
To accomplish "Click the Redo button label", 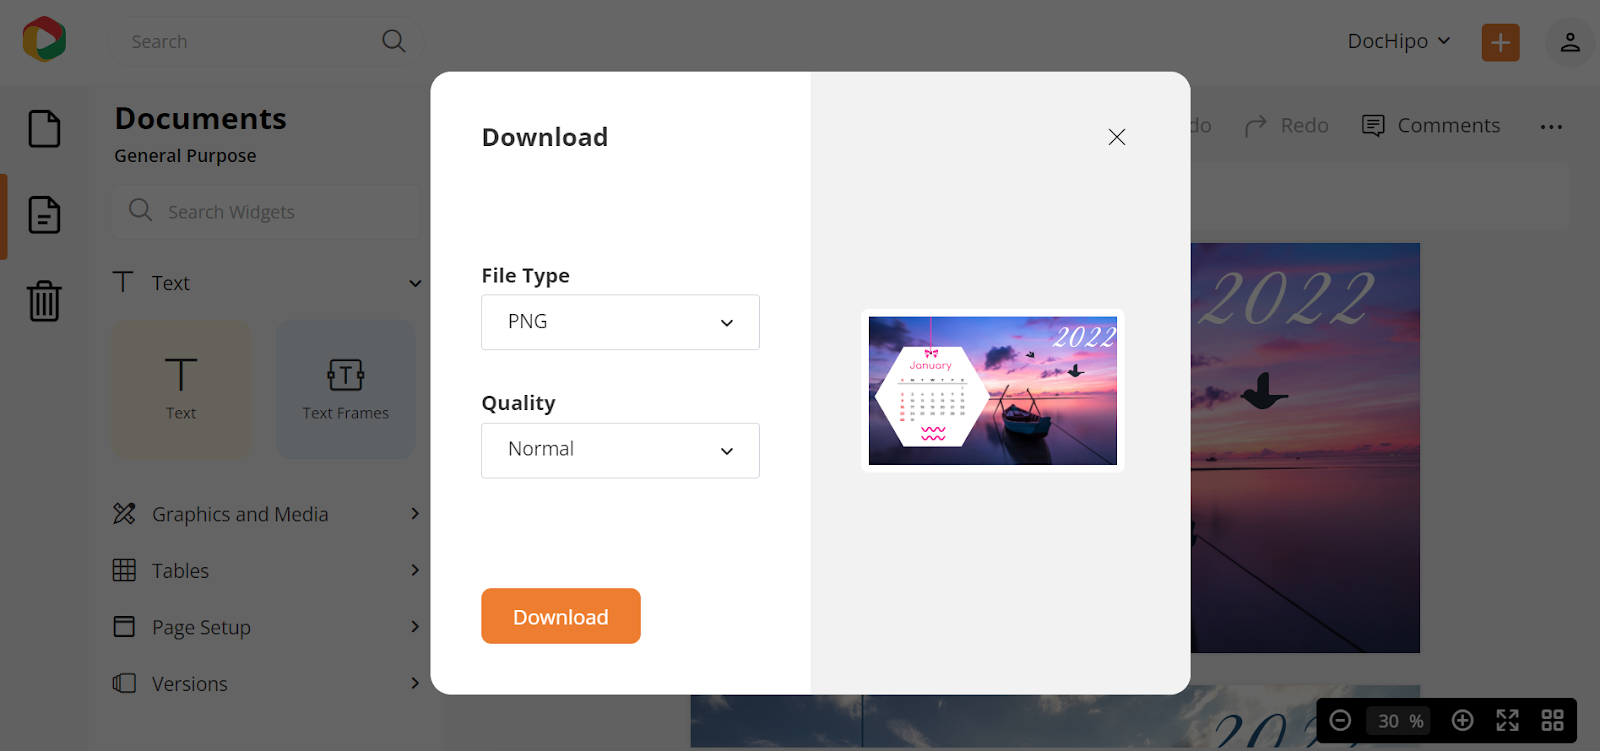I will point(1304,126).
